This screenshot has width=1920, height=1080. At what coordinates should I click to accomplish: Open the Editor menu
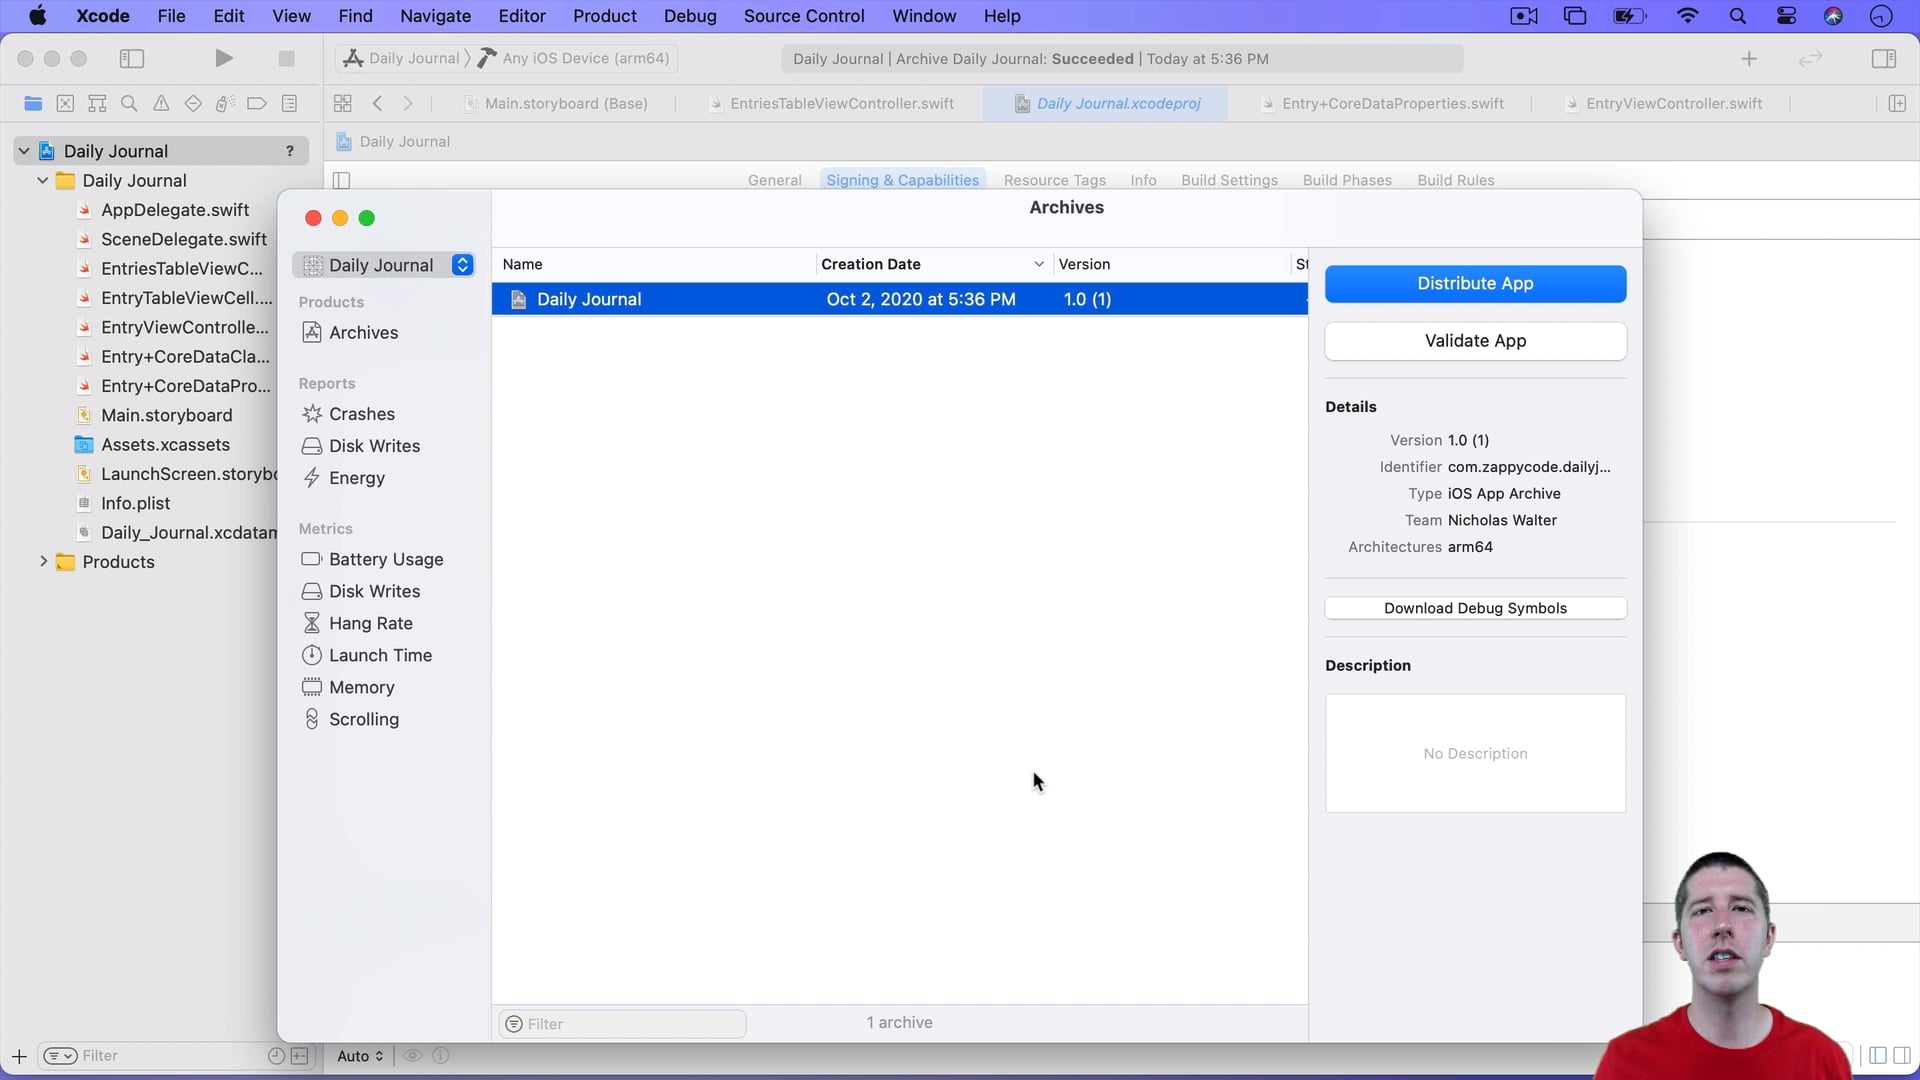[x=522, y=16]
